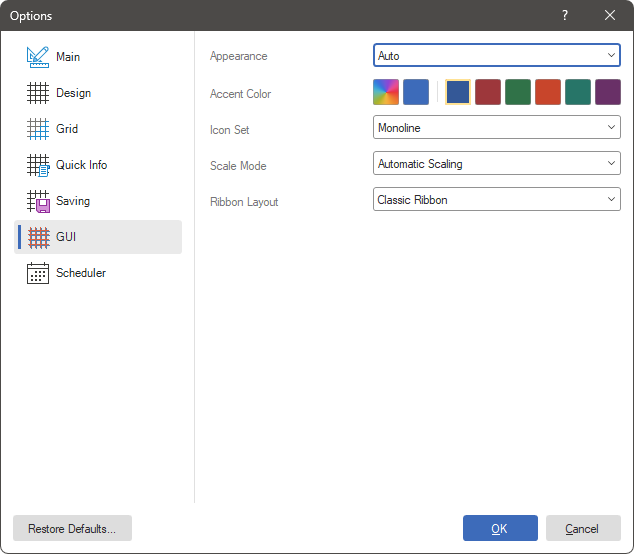The width and height of the screenshot is (634, 554).
Task: Select the GUI category icon
Action: pyautogui.click(x=38, y=237)
